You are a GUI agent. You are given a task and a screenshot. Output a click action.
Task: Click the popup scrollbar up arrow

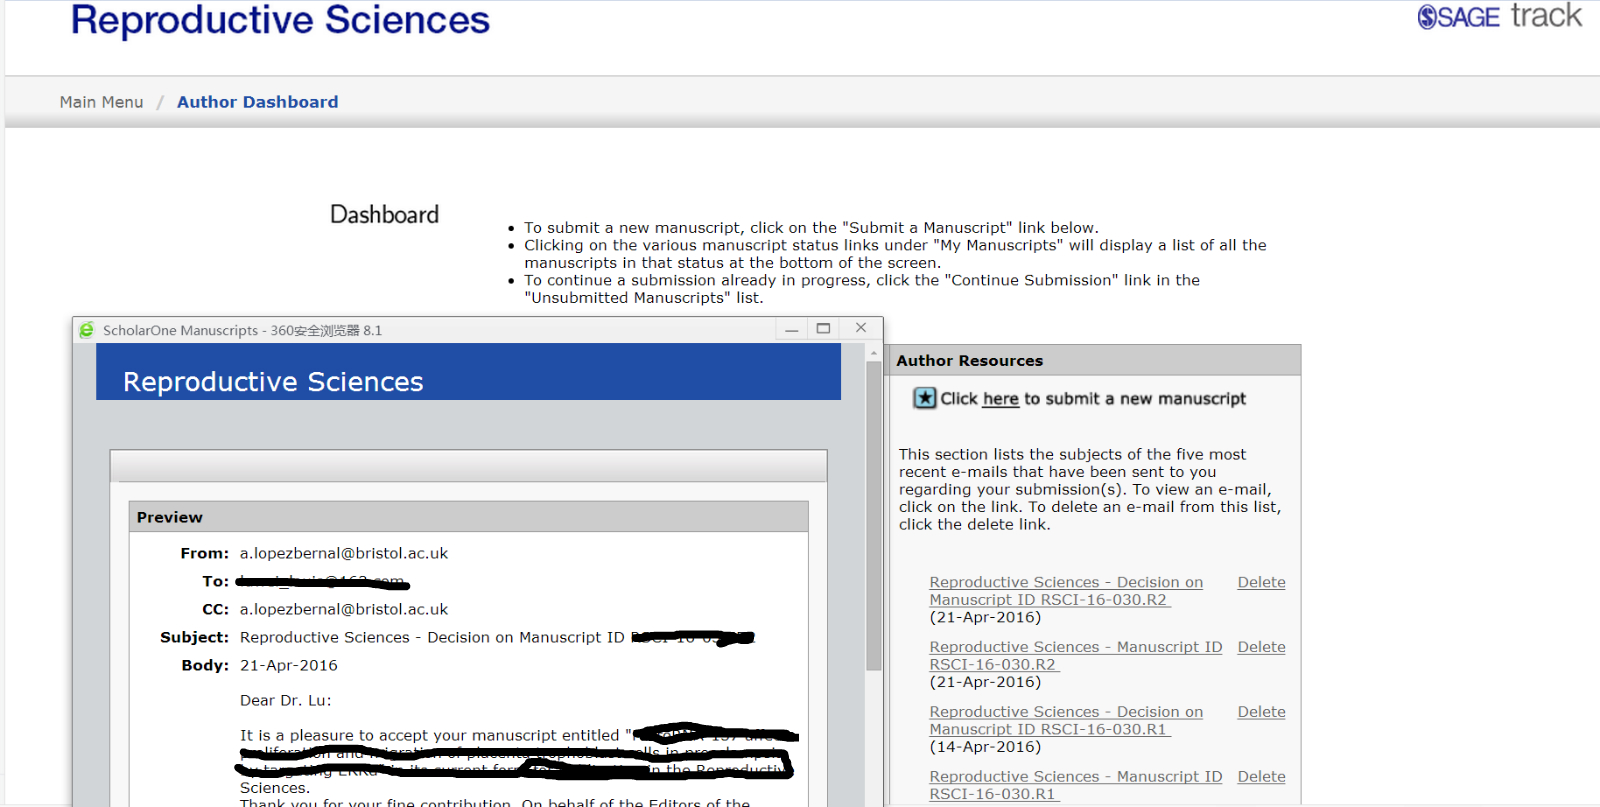pos(873,353)
